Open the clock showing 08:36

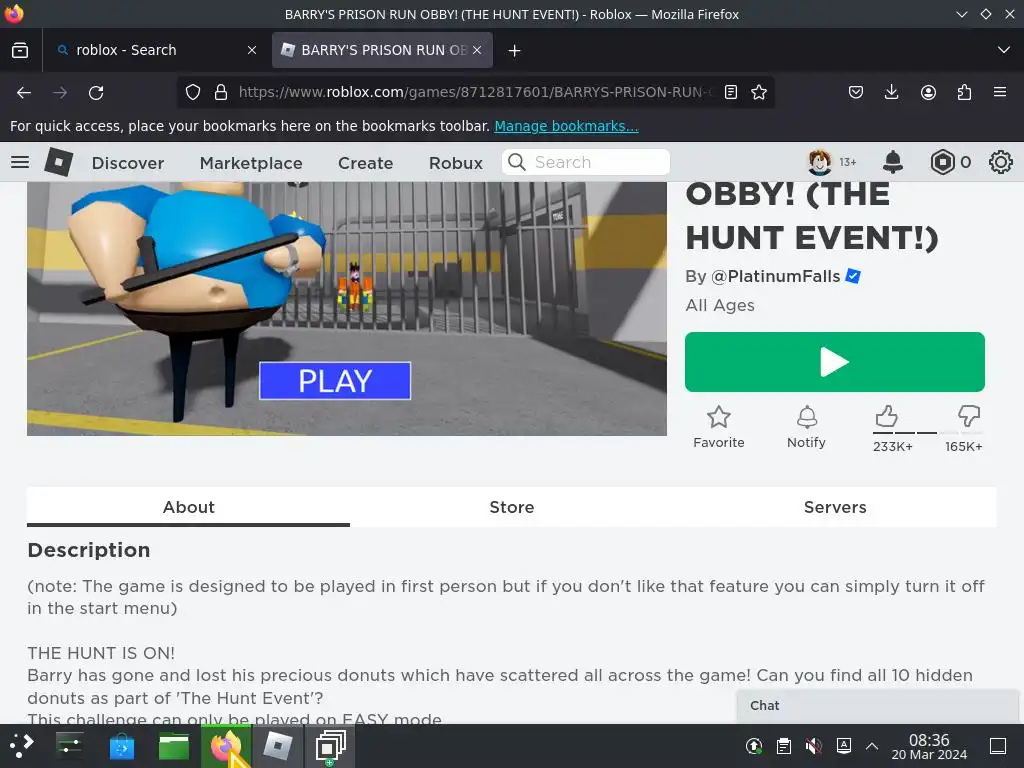point(929,746)
